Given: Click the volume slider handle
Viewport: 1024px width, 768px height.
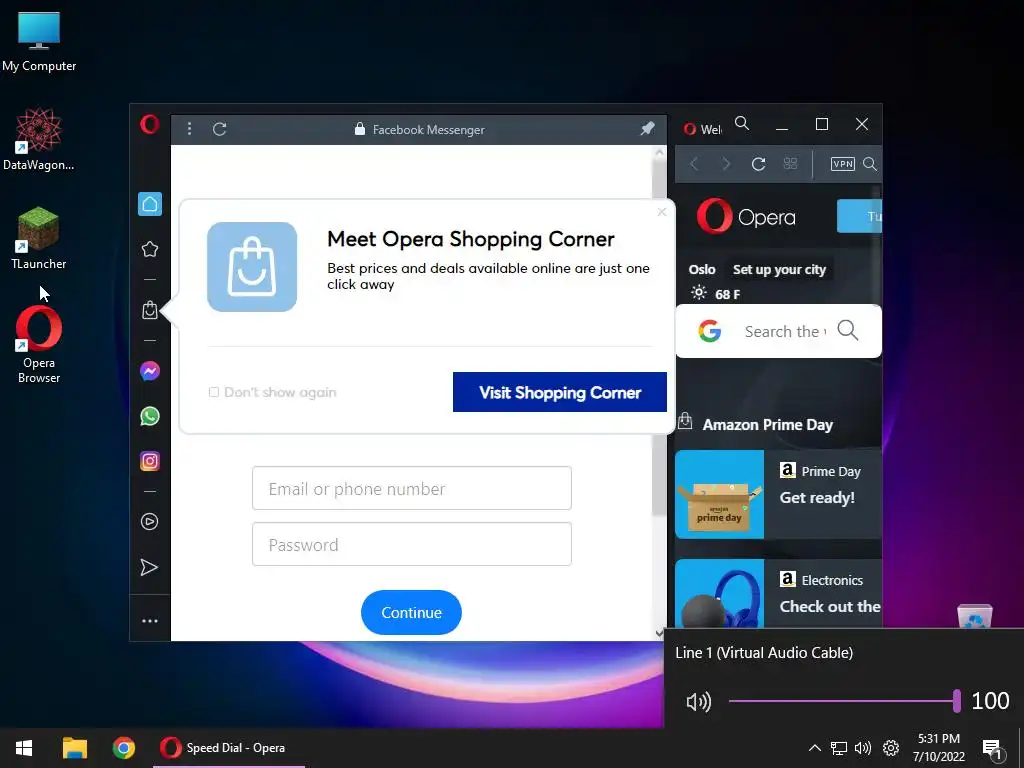Looking at the screenshot, I should (957, 701).
